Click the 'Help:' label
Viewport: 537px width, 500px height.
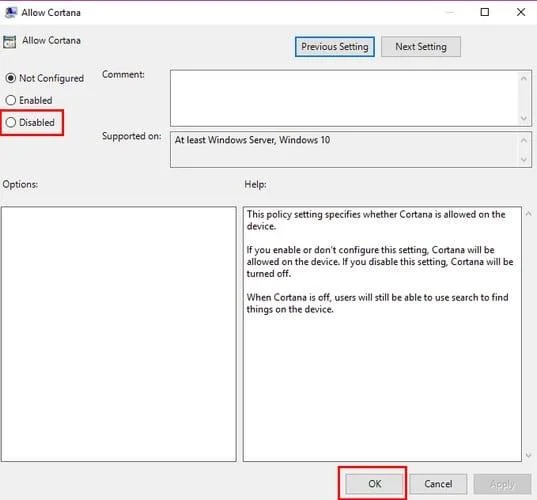click(x=255, y=184)
